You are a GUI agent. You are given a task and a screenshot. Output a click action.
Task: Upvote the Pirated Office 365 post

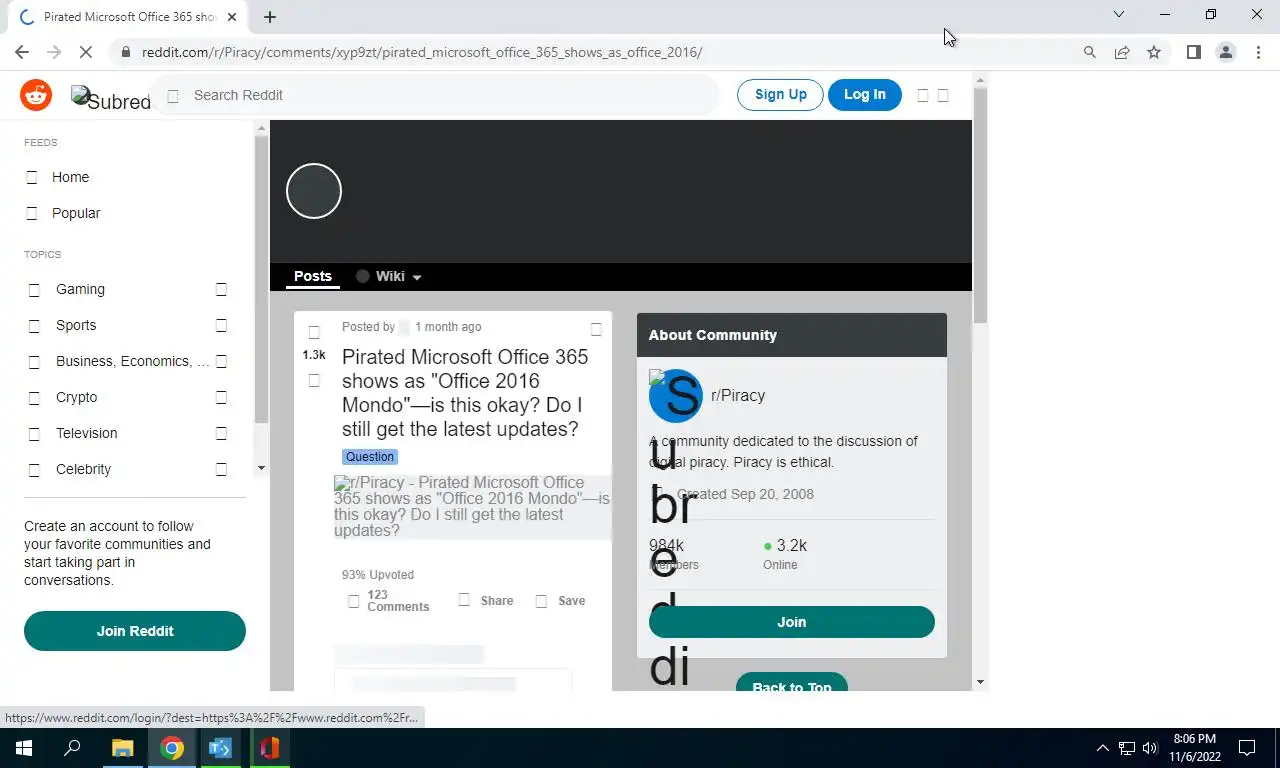pyautogui.click(x=314, y=332)
